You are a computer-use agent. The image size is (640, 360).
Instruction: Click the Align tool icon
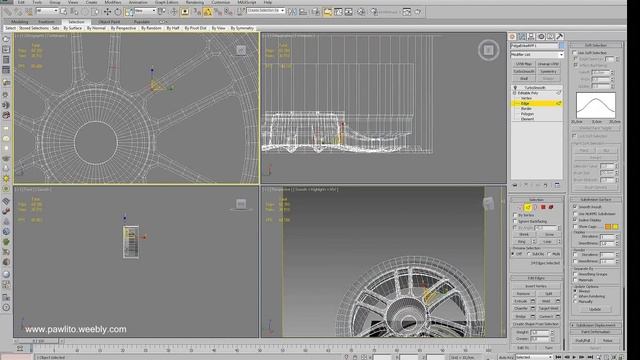(303, 12)
